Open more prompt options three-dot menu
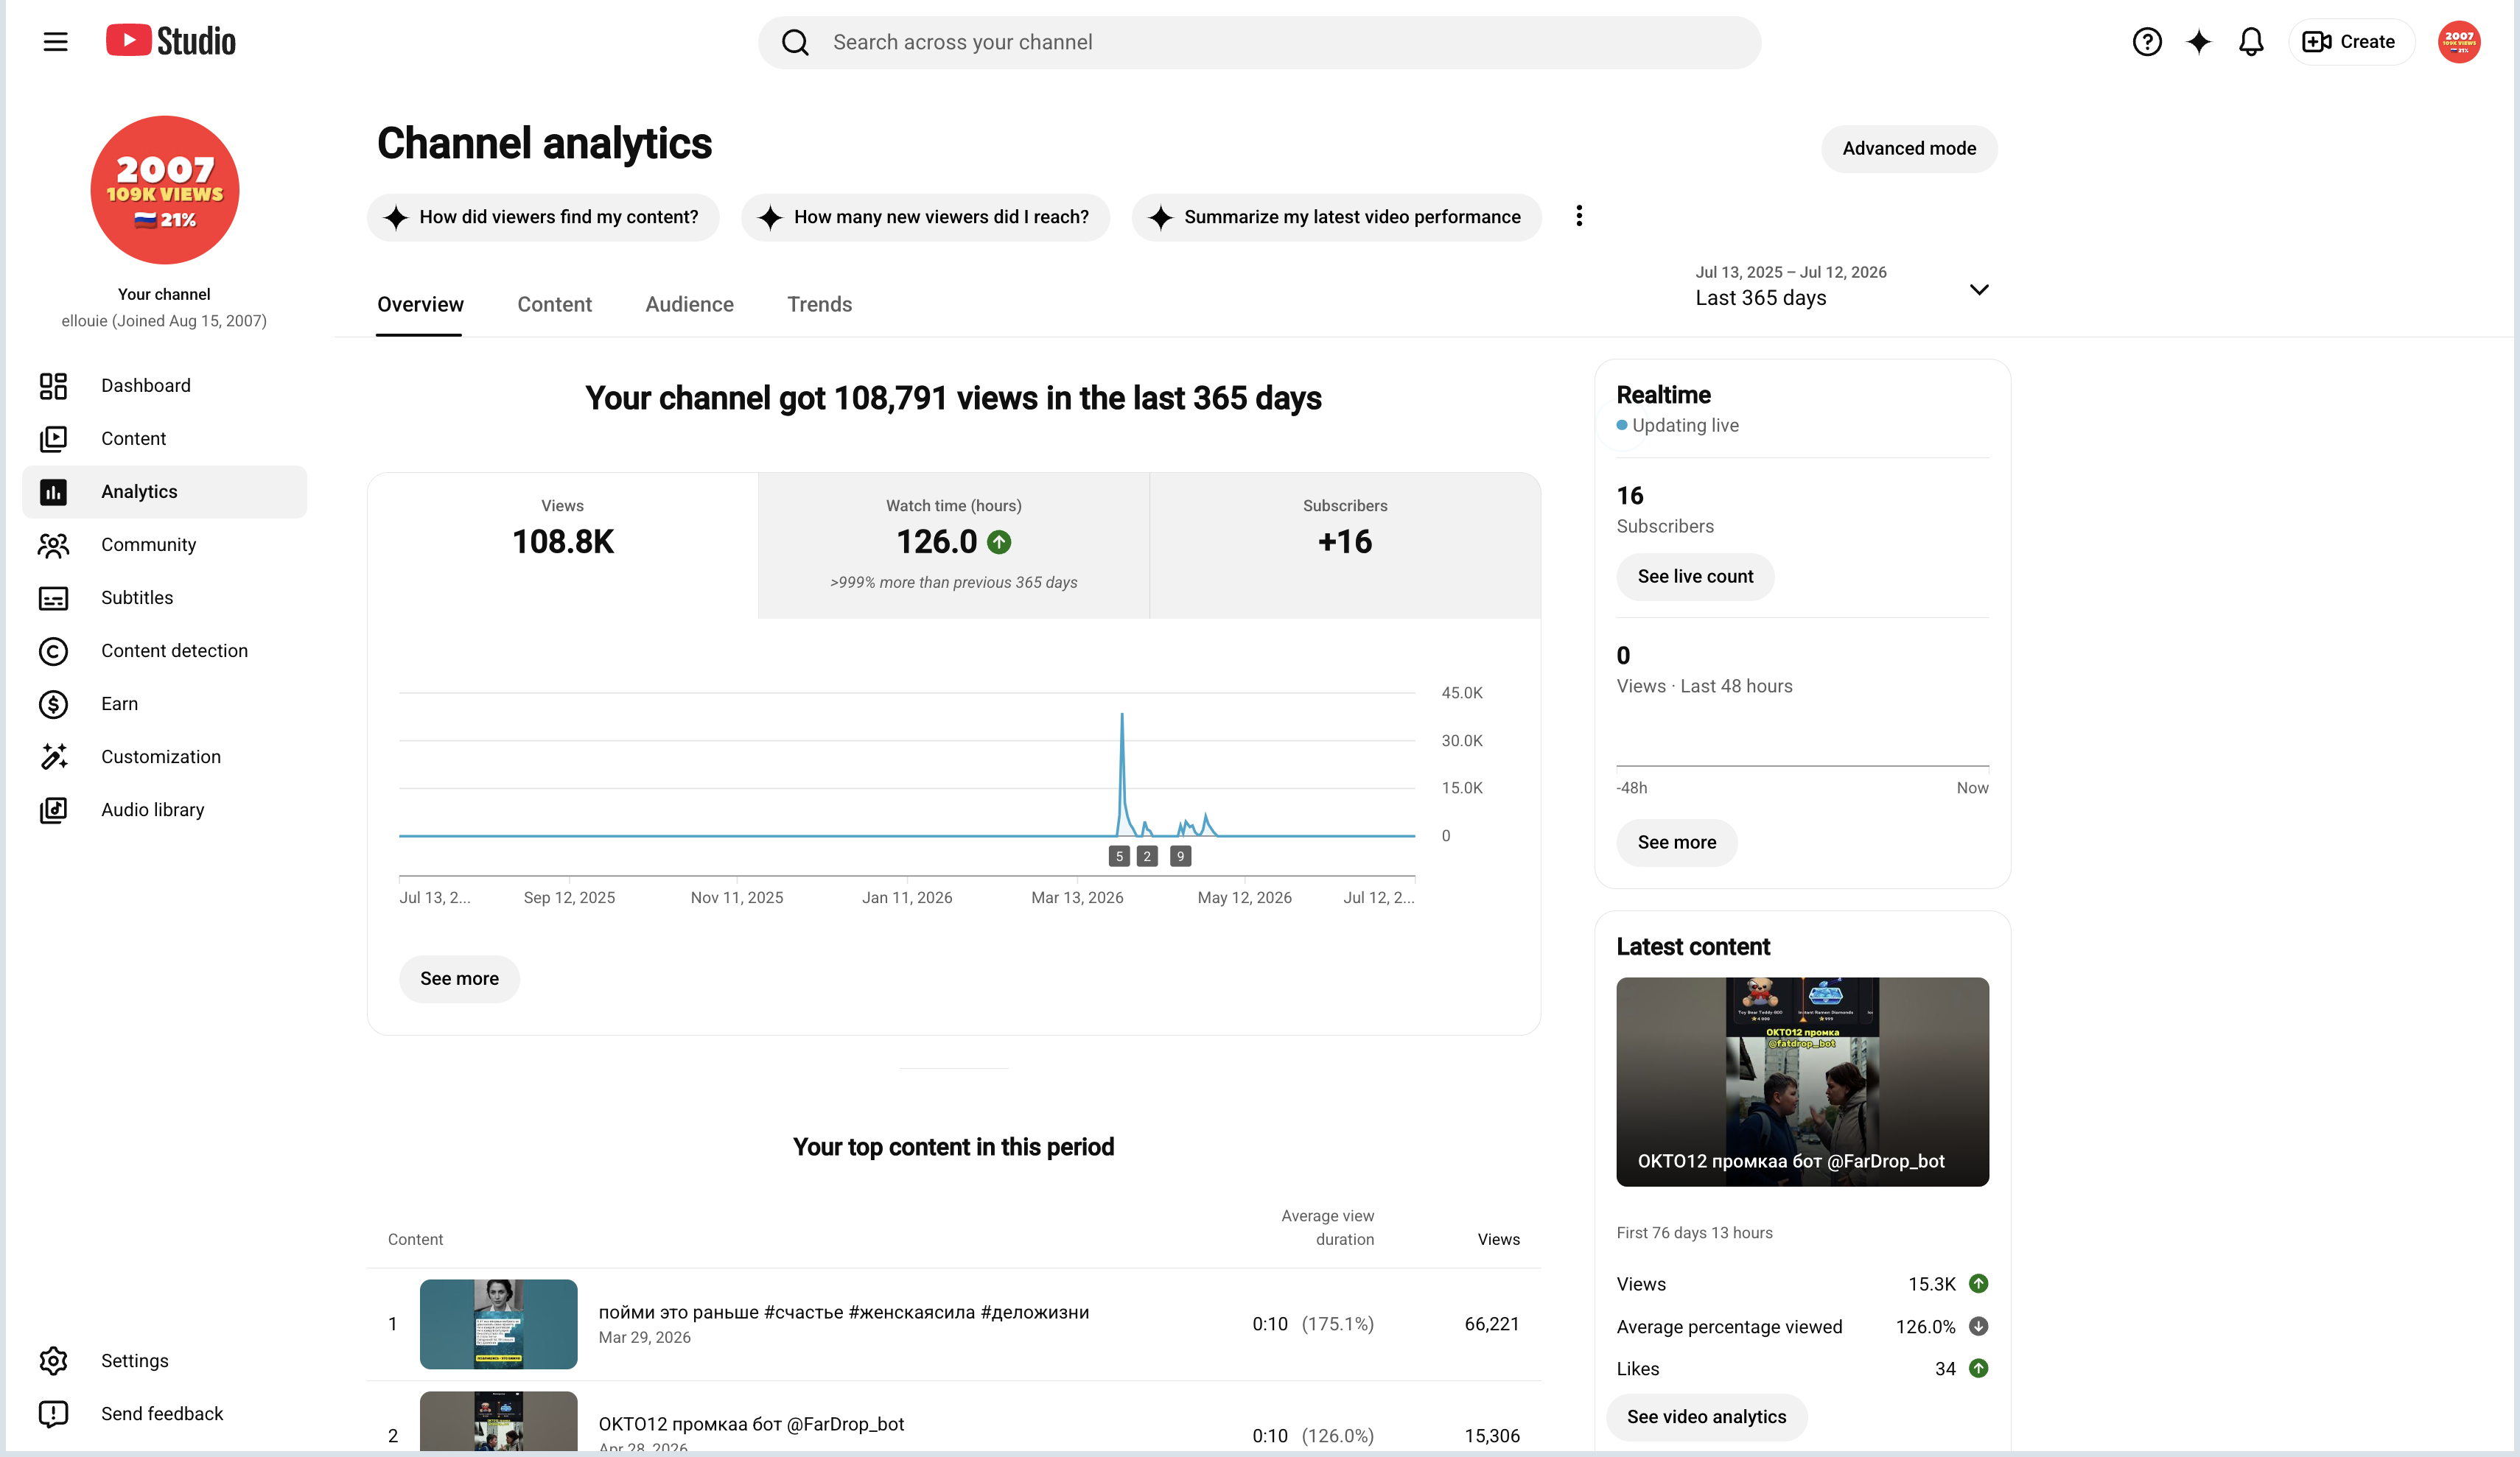 [1579, 216]
